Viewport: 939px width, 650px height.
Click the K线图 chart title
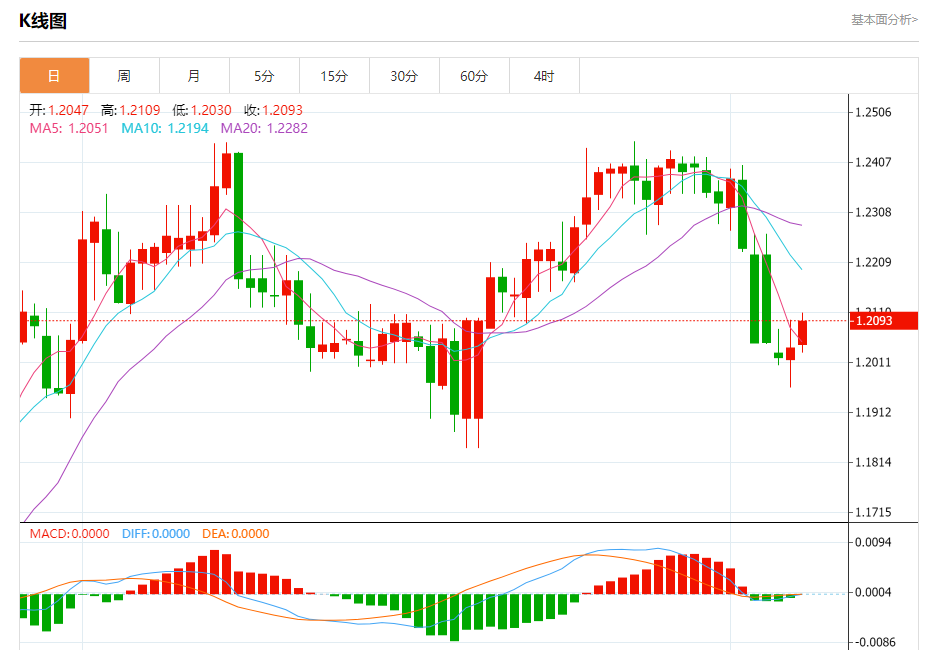[43, 21]
